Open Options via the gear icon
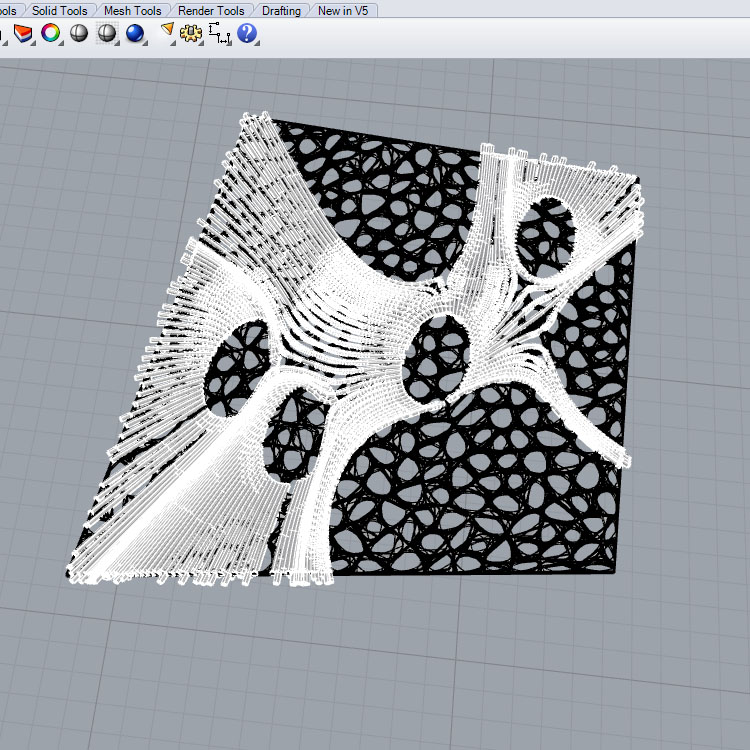 point(191,34)
